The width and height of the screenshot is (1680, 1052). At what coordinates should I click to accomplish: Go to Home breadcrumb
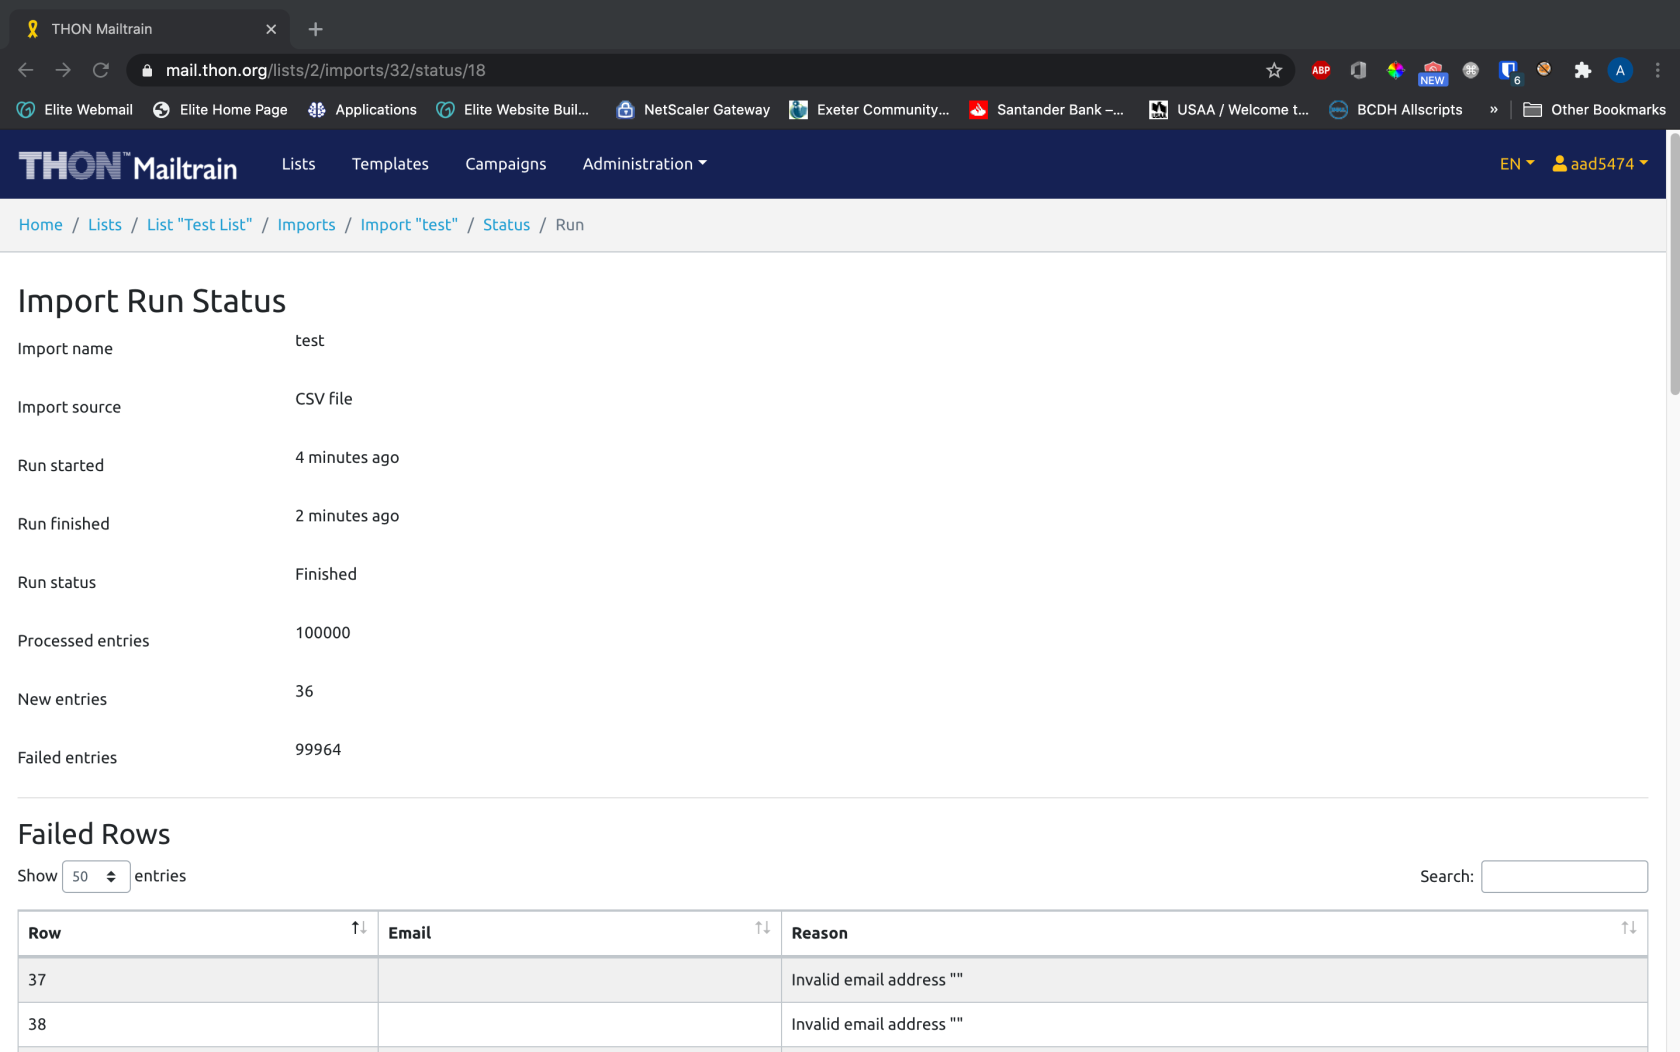pos(41,225)
